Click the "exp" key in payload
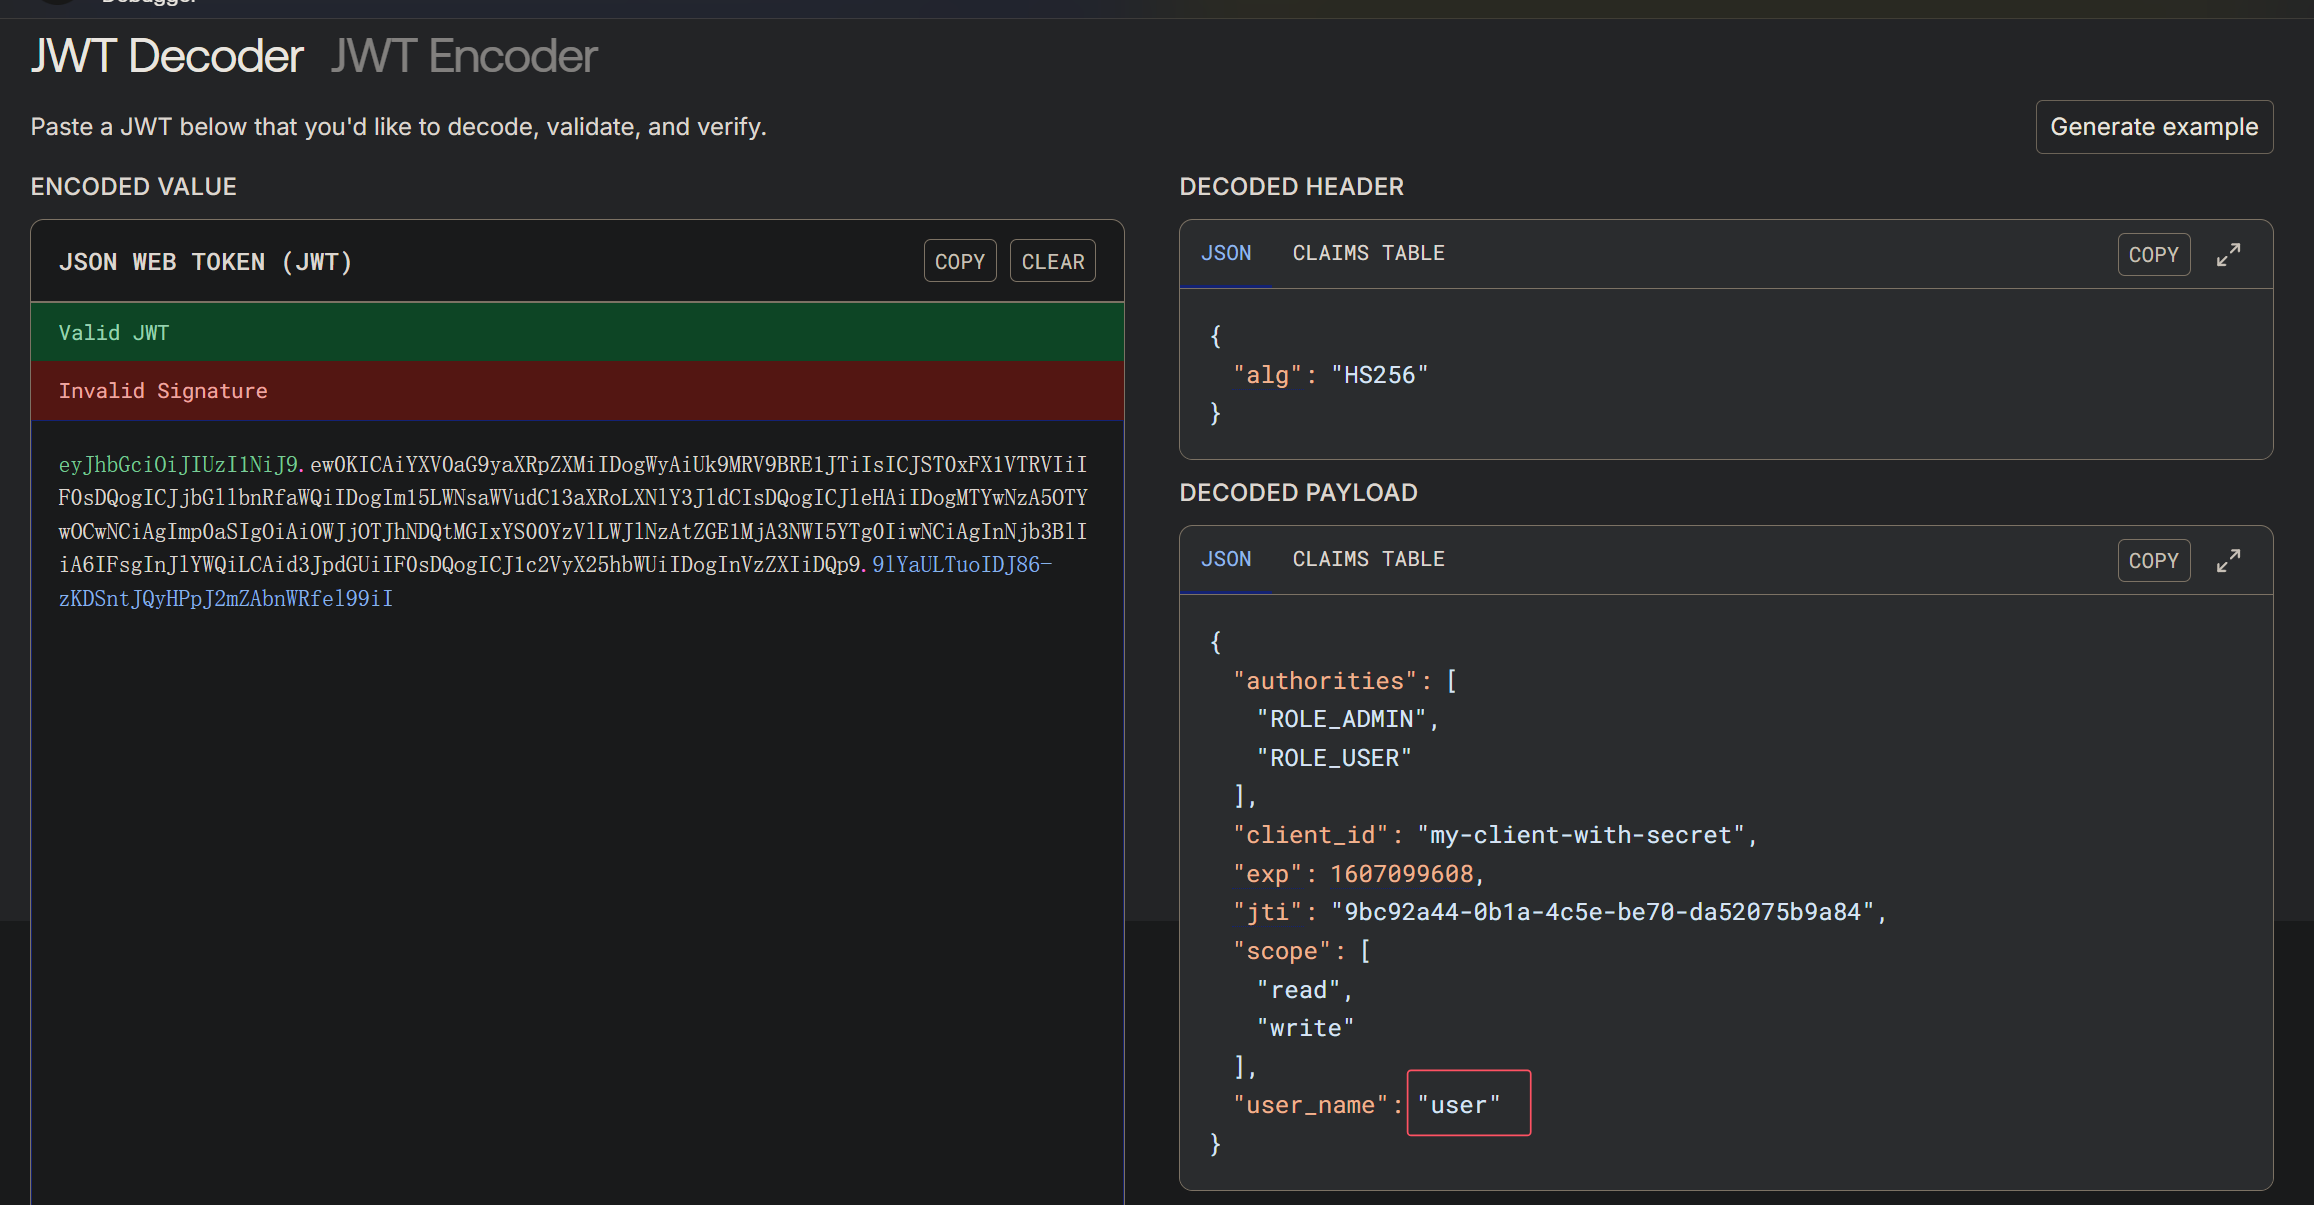Viewport: 2314px width, 1205px height. (x=1267, y=874)
